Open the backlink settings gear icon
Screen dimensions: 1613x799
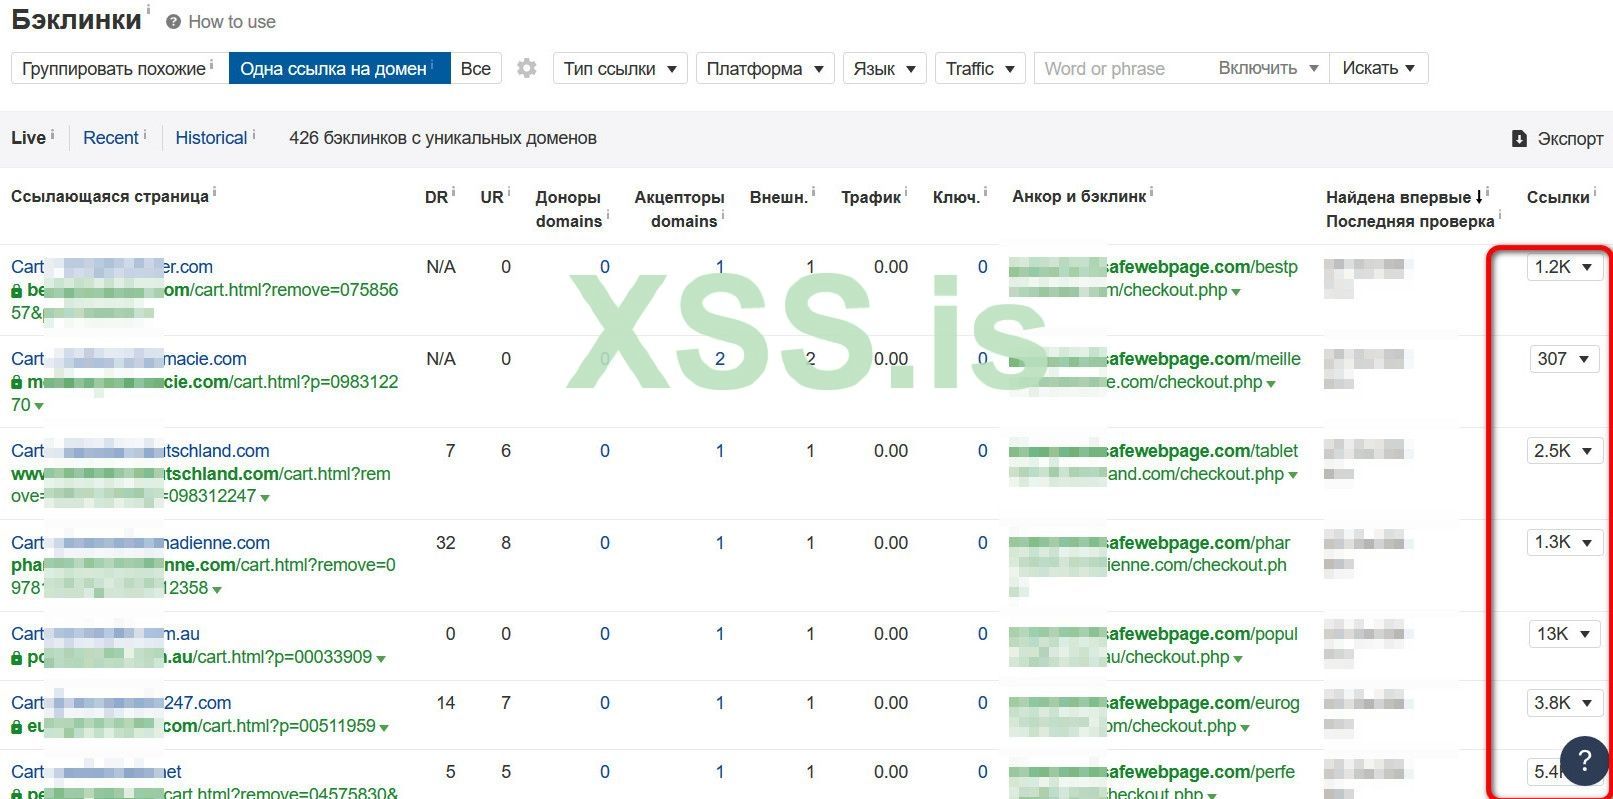pos(526,68)
